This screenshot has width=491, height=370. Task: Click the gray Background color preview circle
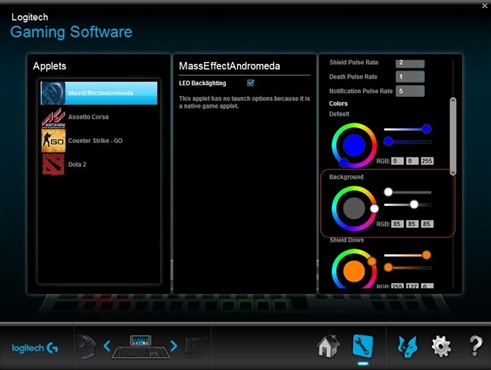point(354,208)
